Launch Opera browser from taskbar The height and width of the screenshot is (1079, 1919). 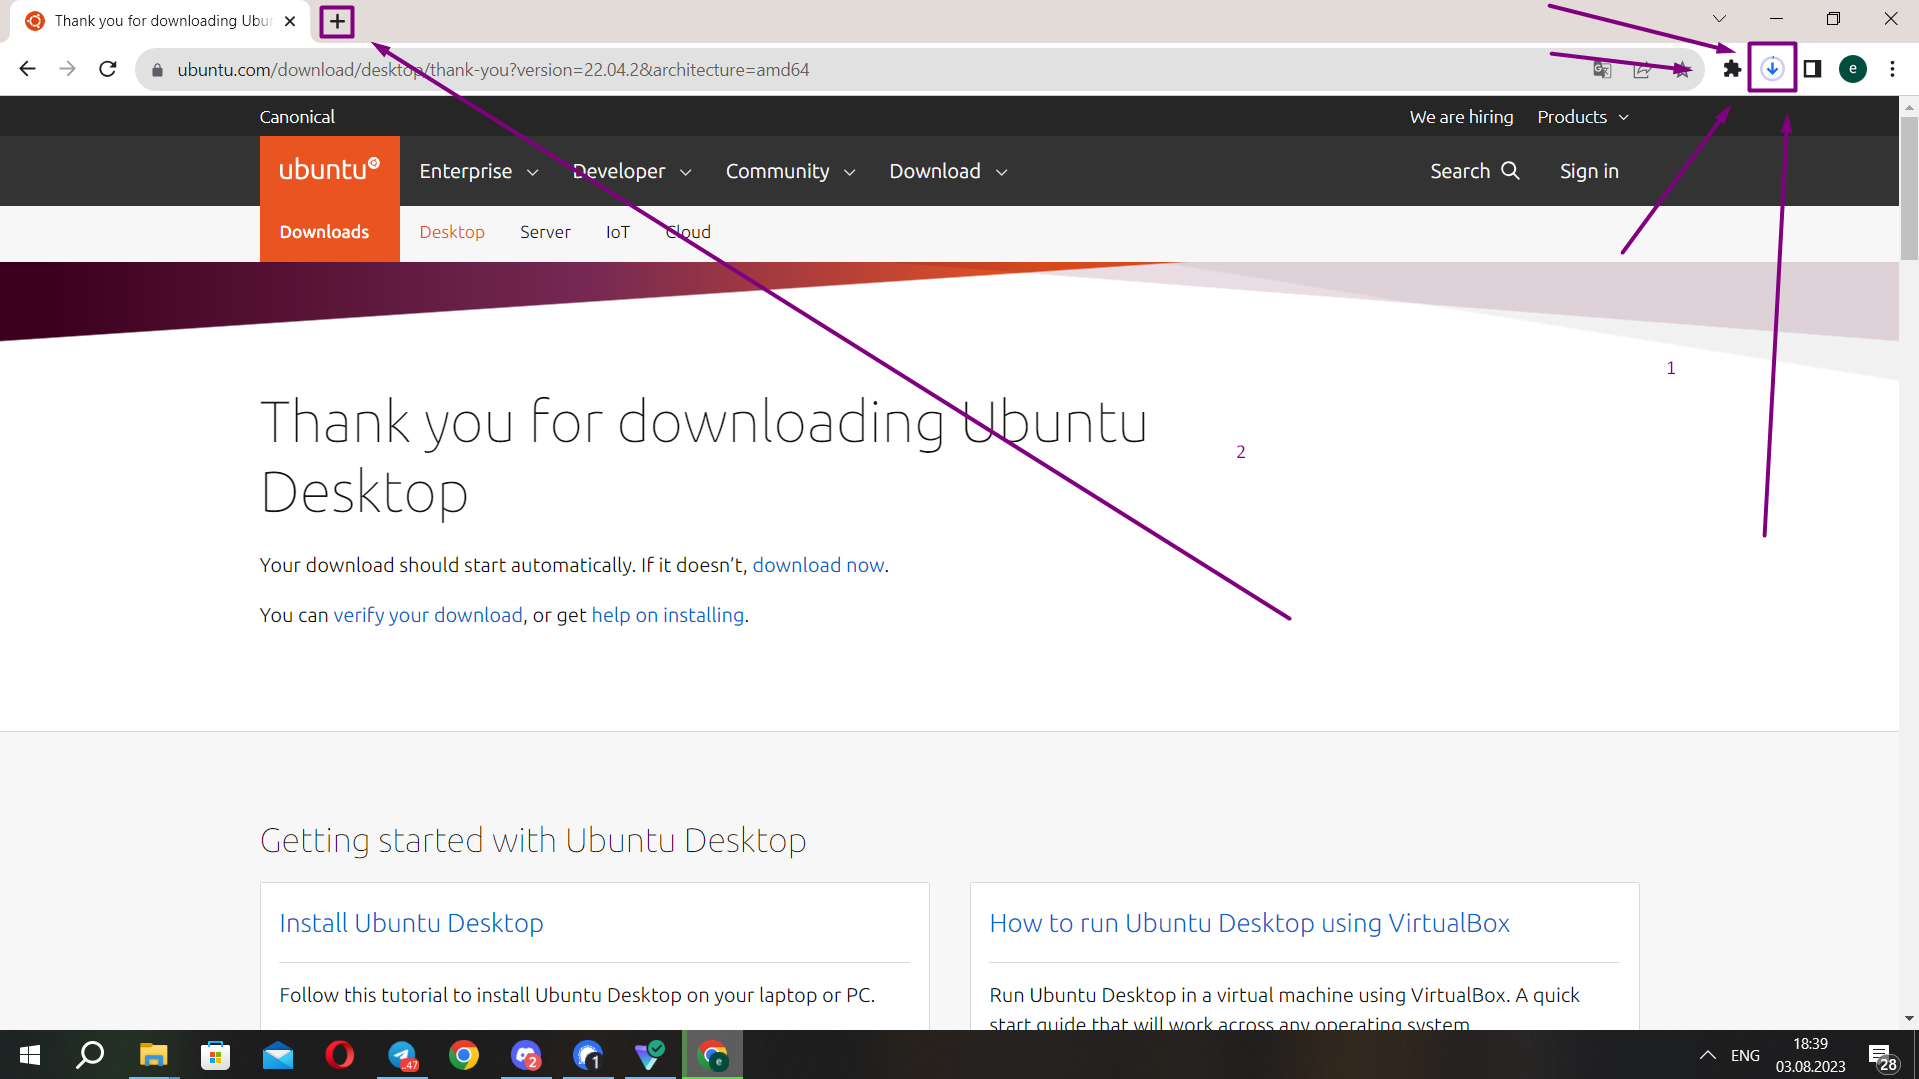pos(340,1055)
